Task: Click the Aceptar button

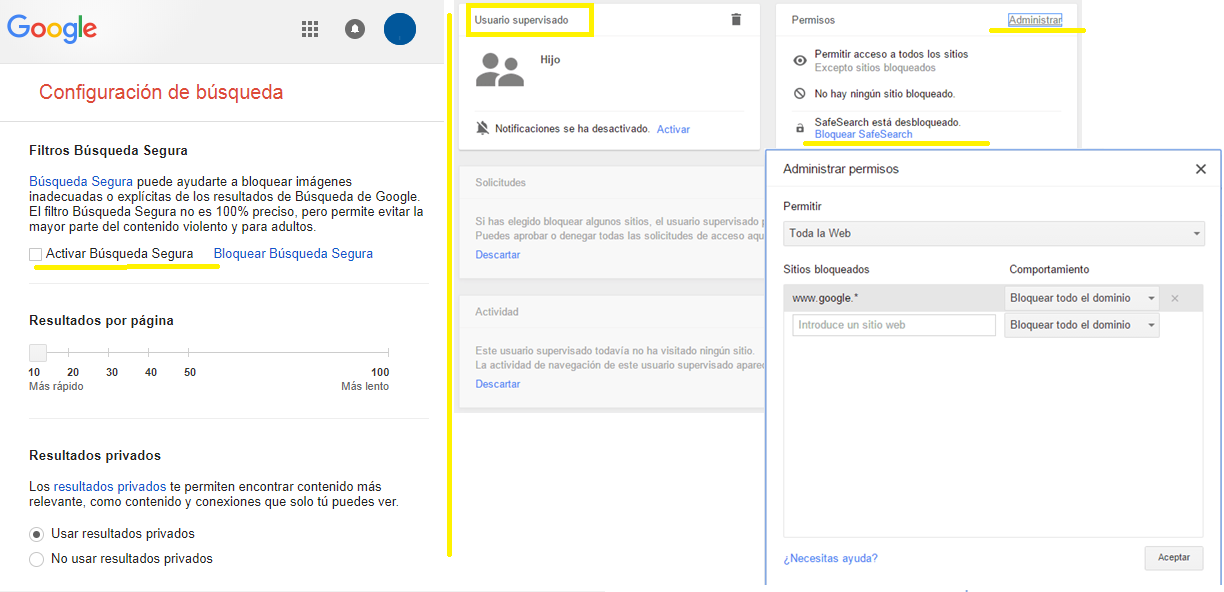Action: [x=1174, y=558]
